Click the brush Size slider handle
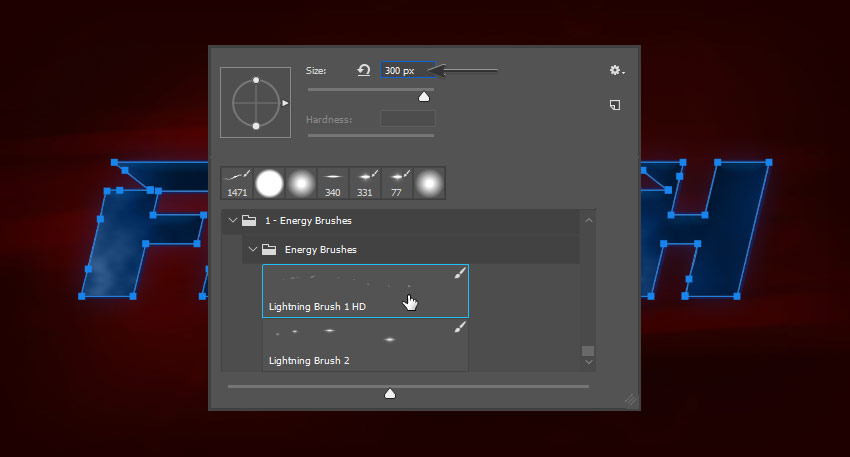Screen dimensions: 850x457 click(x=423, y=97)
